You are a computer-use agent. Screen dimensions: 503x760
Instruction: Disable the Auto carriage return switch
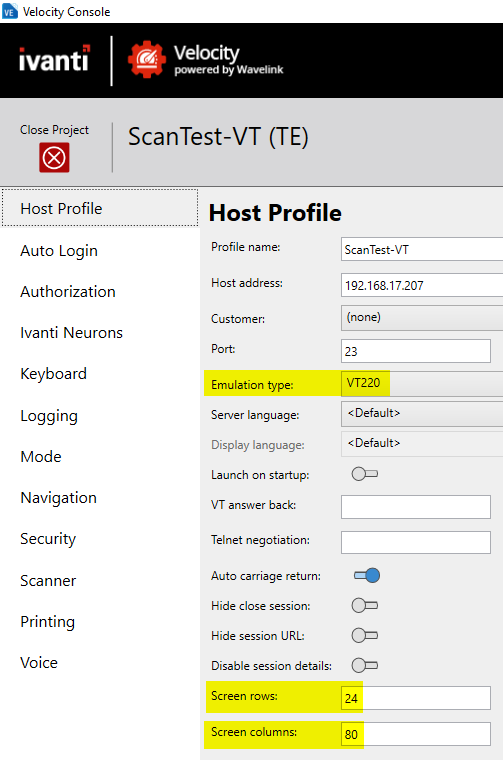coord(367,575)
